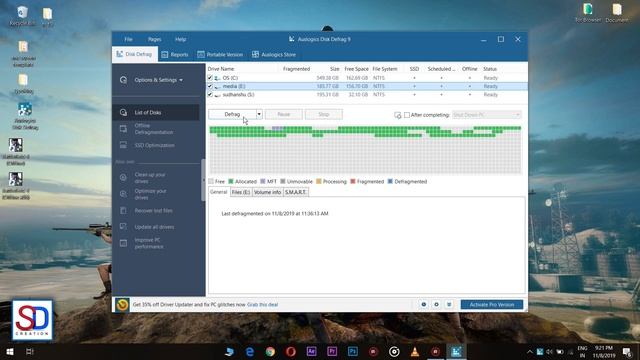The image size is (640, 360).
Task: Open the Pages menu
Action: 154,39
